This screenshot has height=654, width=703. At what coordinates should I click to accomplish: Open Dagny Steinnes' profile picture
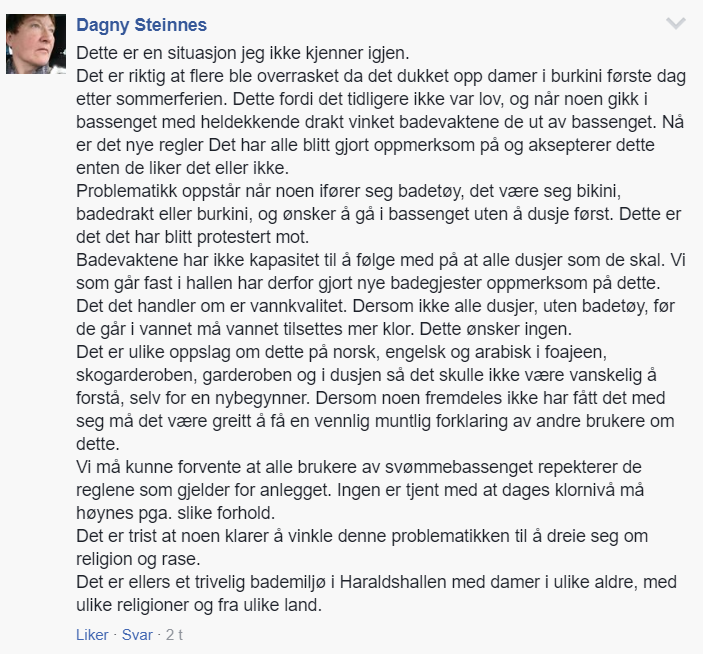pyautogui.click(x=36, y=43)
